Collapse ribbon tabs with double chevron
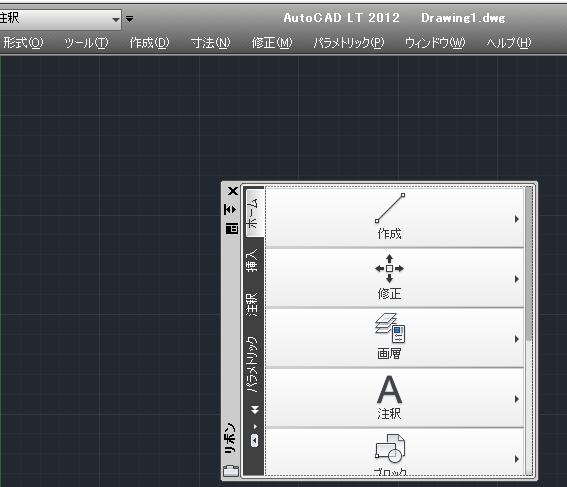Image resolution: width=567 pixels, height=487 pixels. 255,410
